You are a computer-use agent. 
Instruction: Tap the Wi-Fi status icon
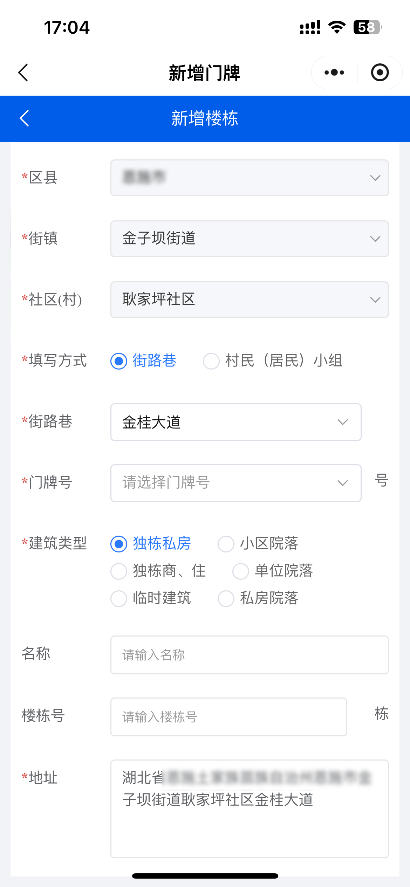338,27
